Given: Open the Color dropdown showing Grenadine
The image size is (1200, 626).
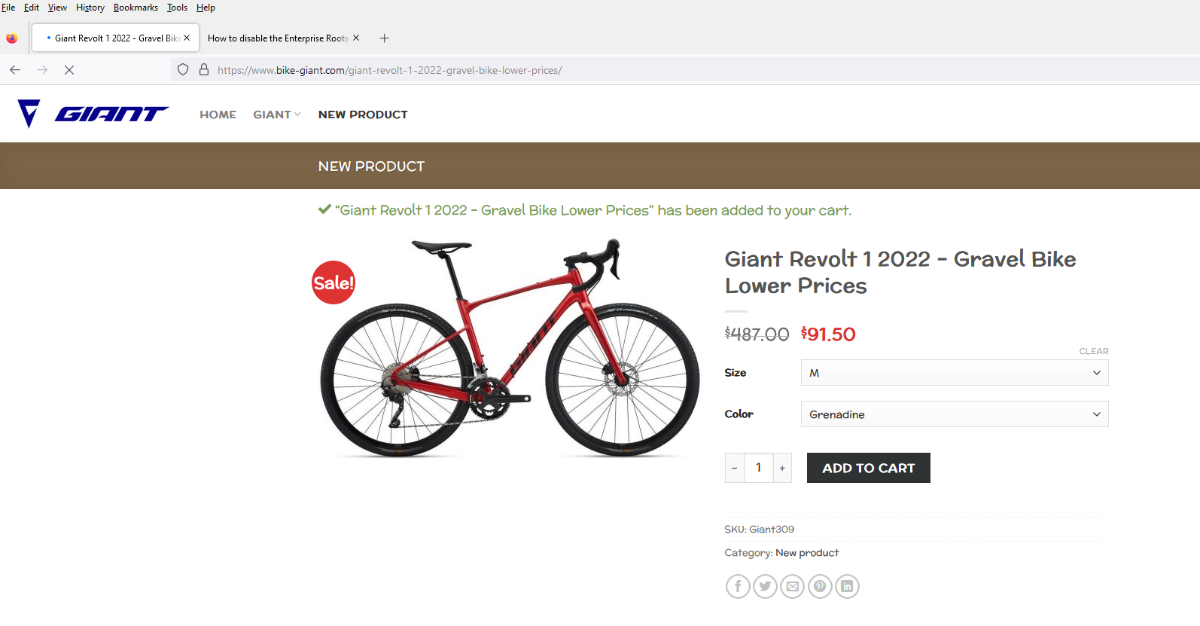Looking at the screenshot, I should coord(954,414).
